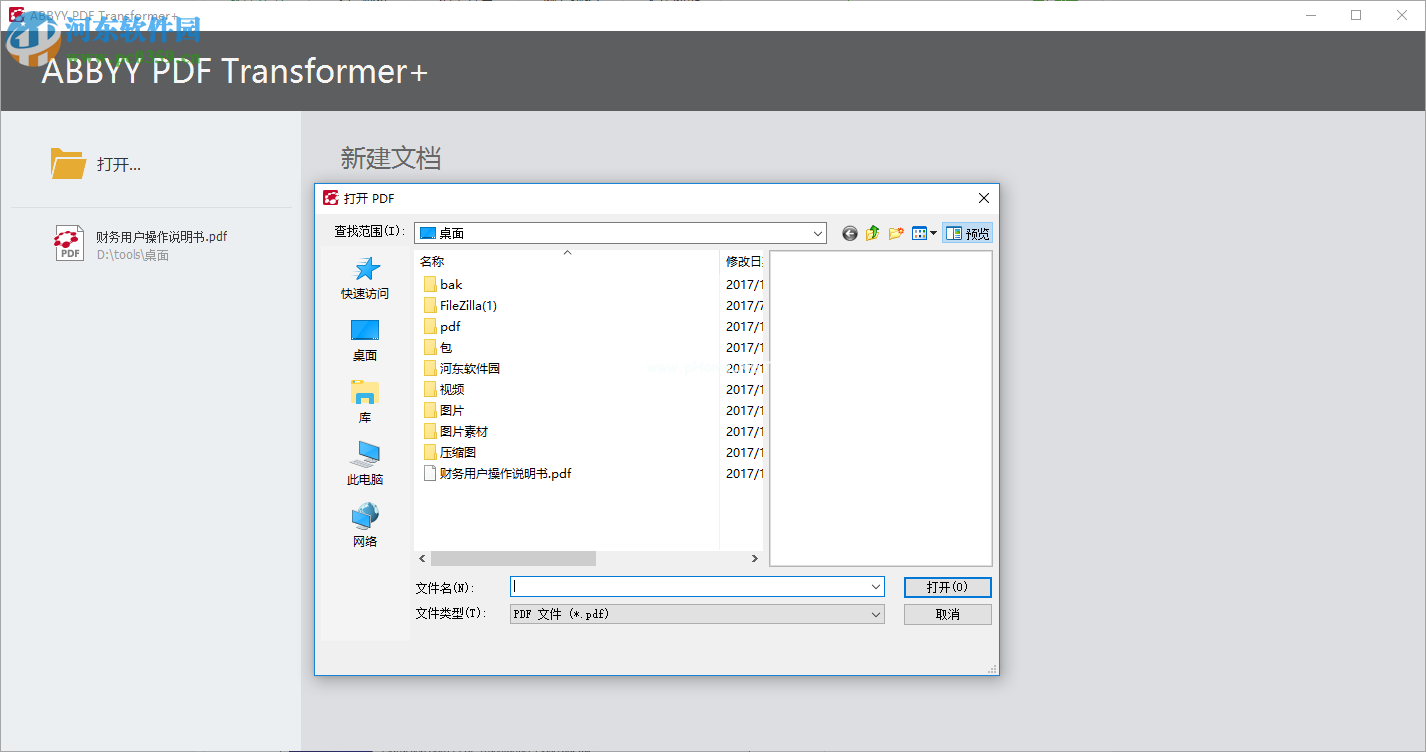Image resolution: width=1426 pixels, height=752 pixels.
Task: Click the pdf folder's yellow icon
Action: click(430, 326)
